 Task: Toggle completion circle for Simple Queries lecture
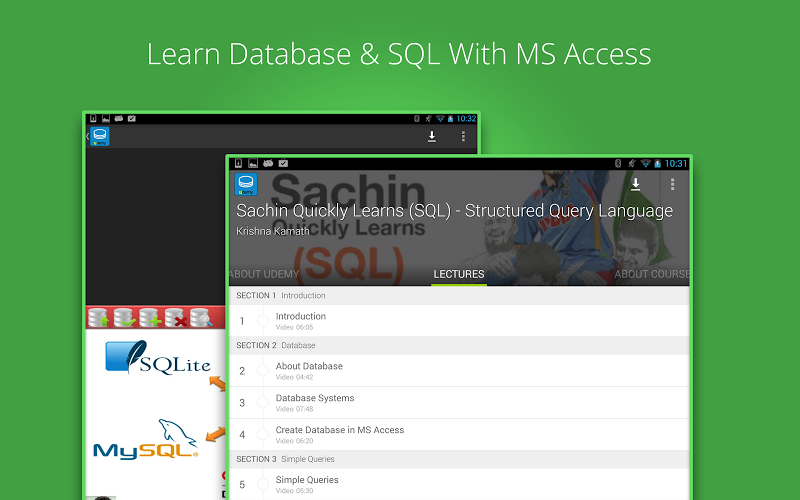click(263, 484)
